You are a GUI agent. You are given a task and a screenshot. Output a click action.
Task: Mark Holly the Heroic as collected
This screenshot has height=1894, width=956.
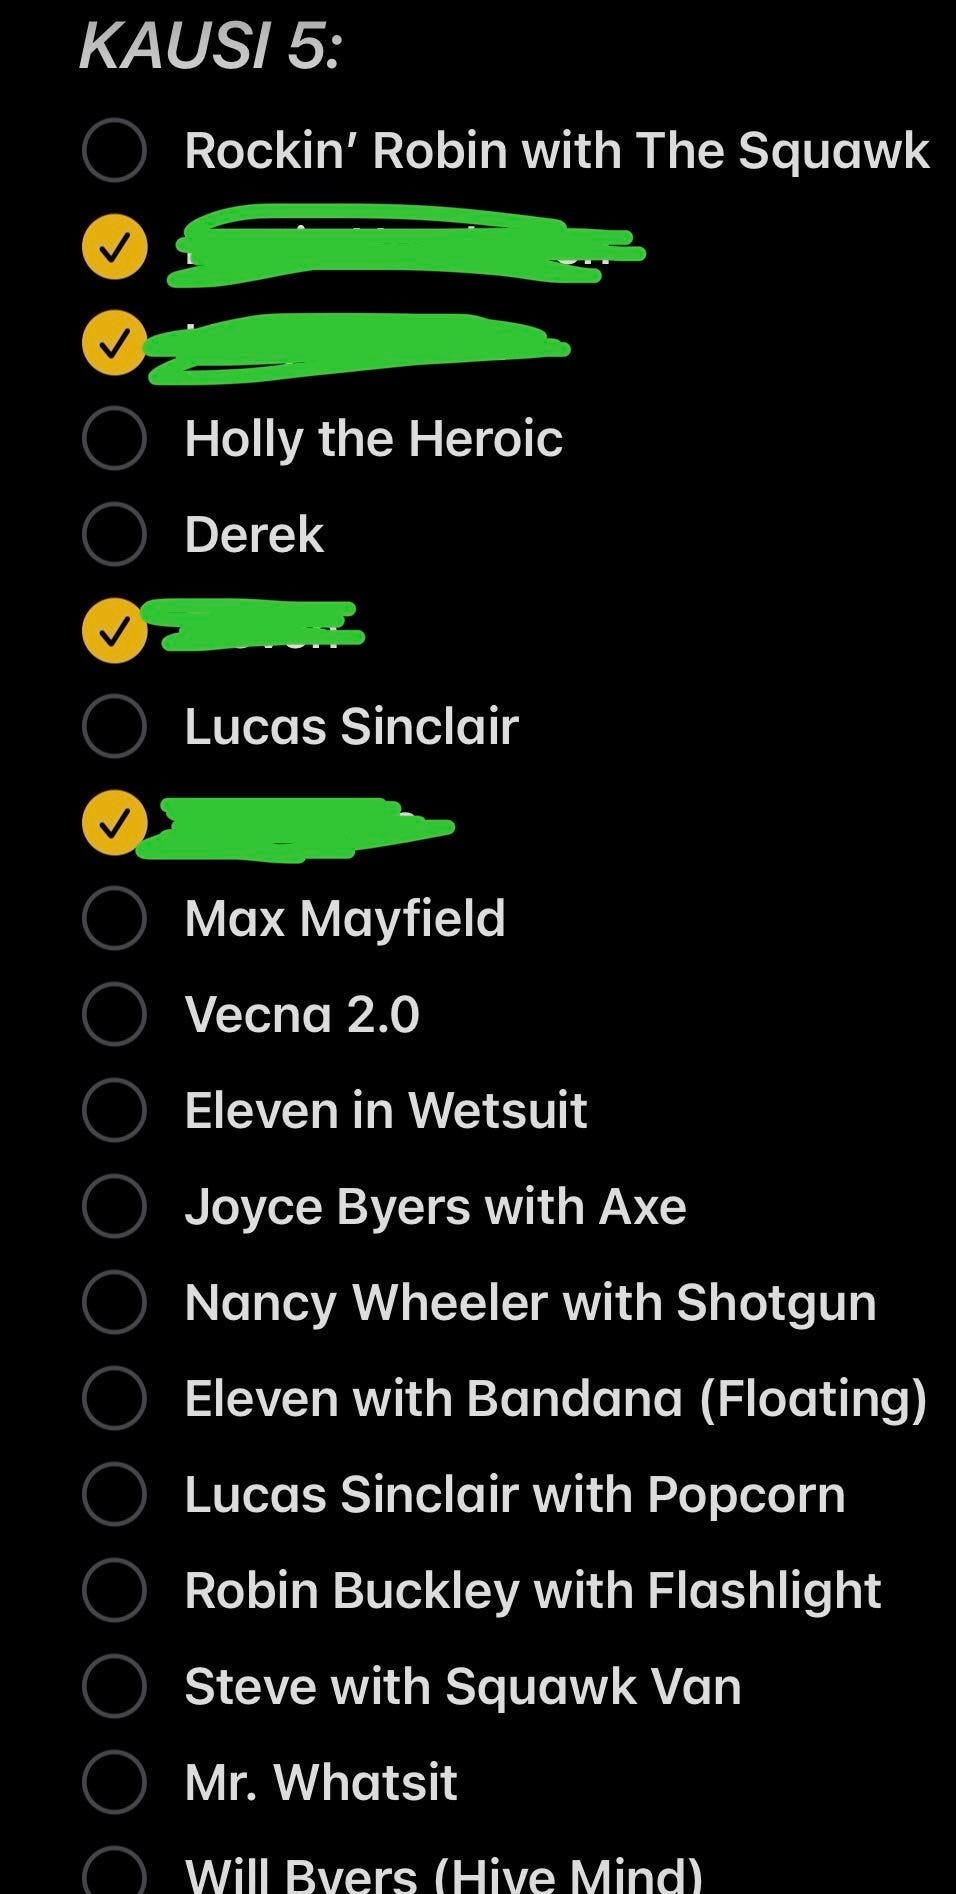point(114,438)
